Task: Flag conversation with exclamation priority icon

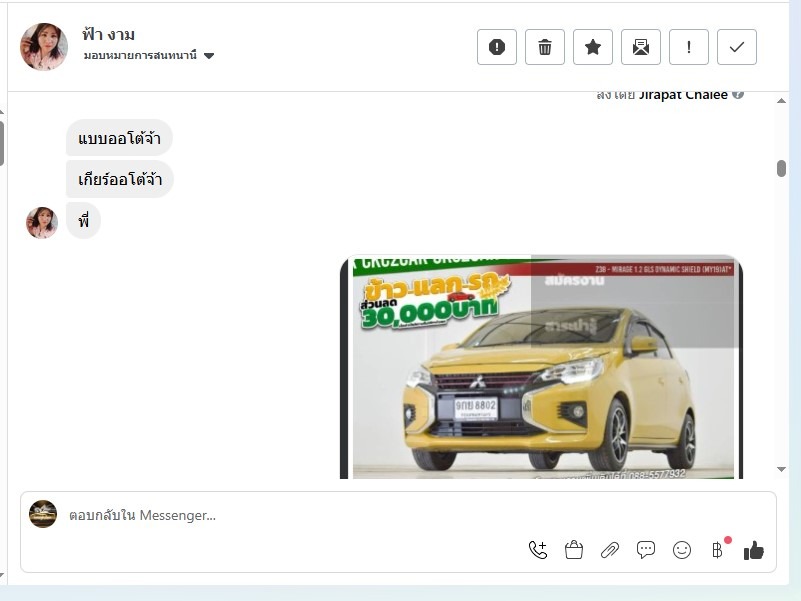Action: tap(689, 47)
